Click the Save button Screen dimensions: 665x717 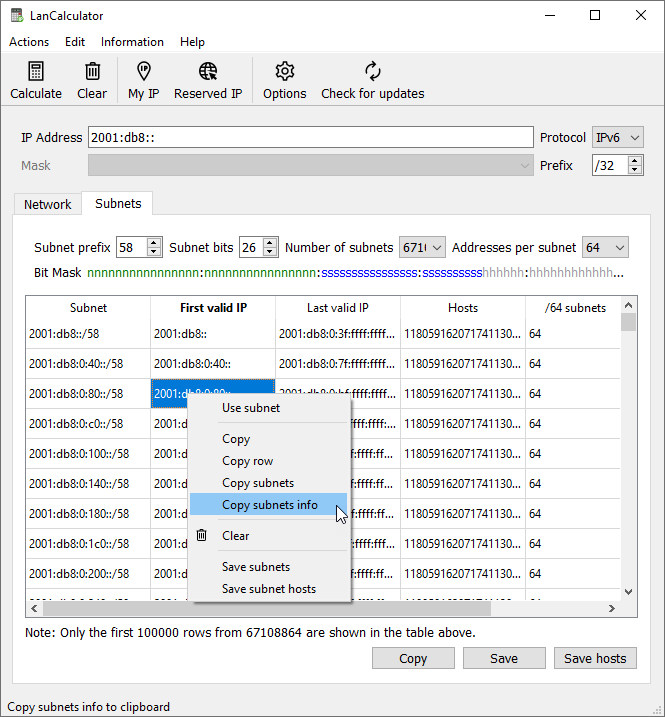coord(504,658)
